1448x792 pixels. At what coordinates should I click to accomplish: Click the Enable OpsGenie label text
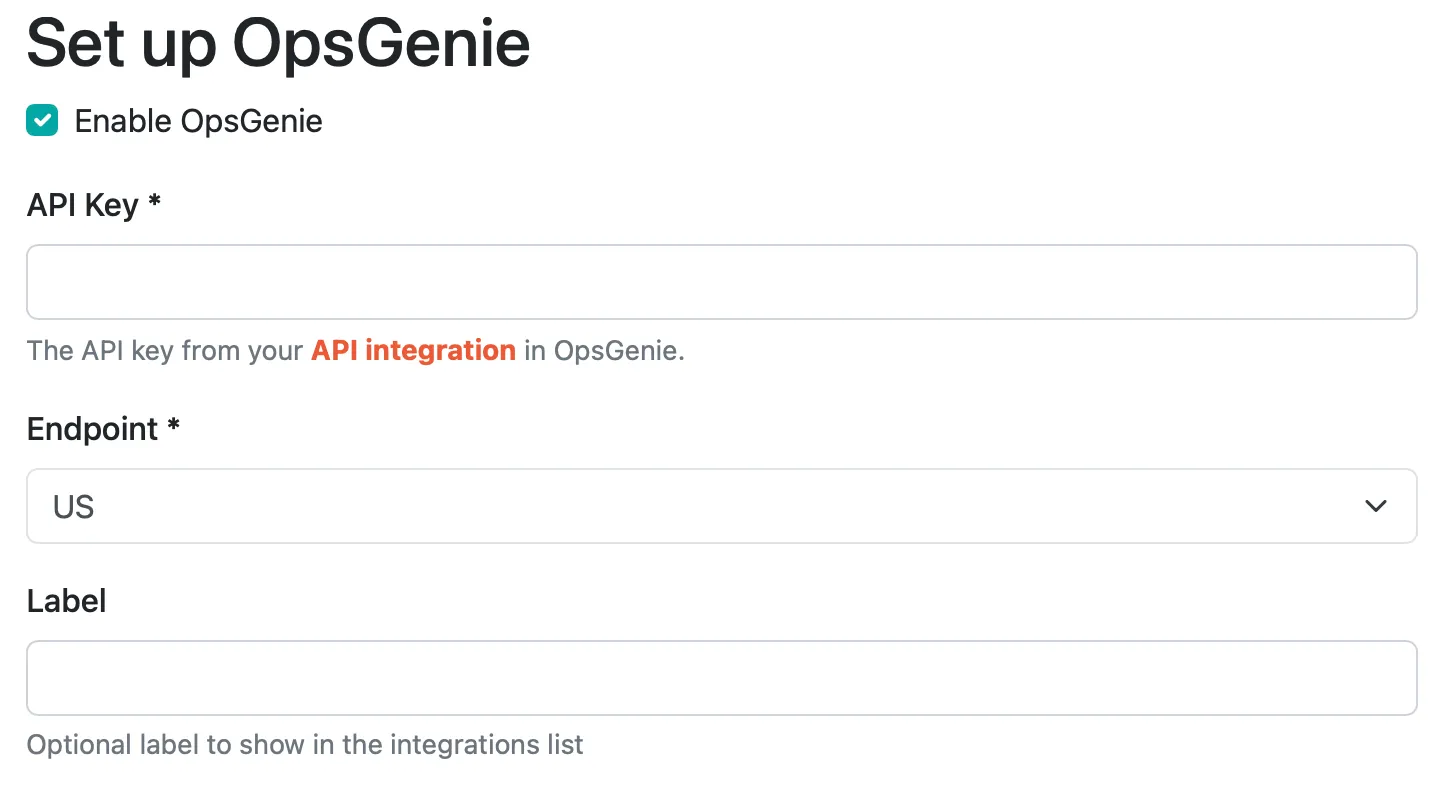pyautogui.click(x=198, y=120)
